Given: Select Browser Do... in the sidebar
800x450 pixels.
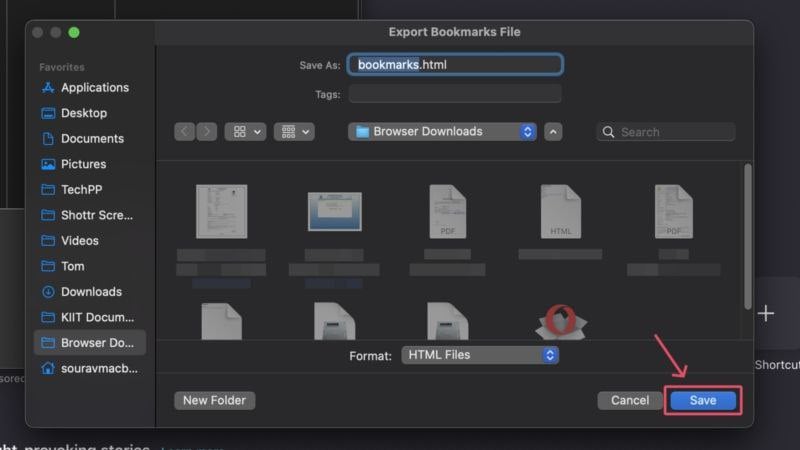Looking at the screenshot, I should click(x=90, y=342).
